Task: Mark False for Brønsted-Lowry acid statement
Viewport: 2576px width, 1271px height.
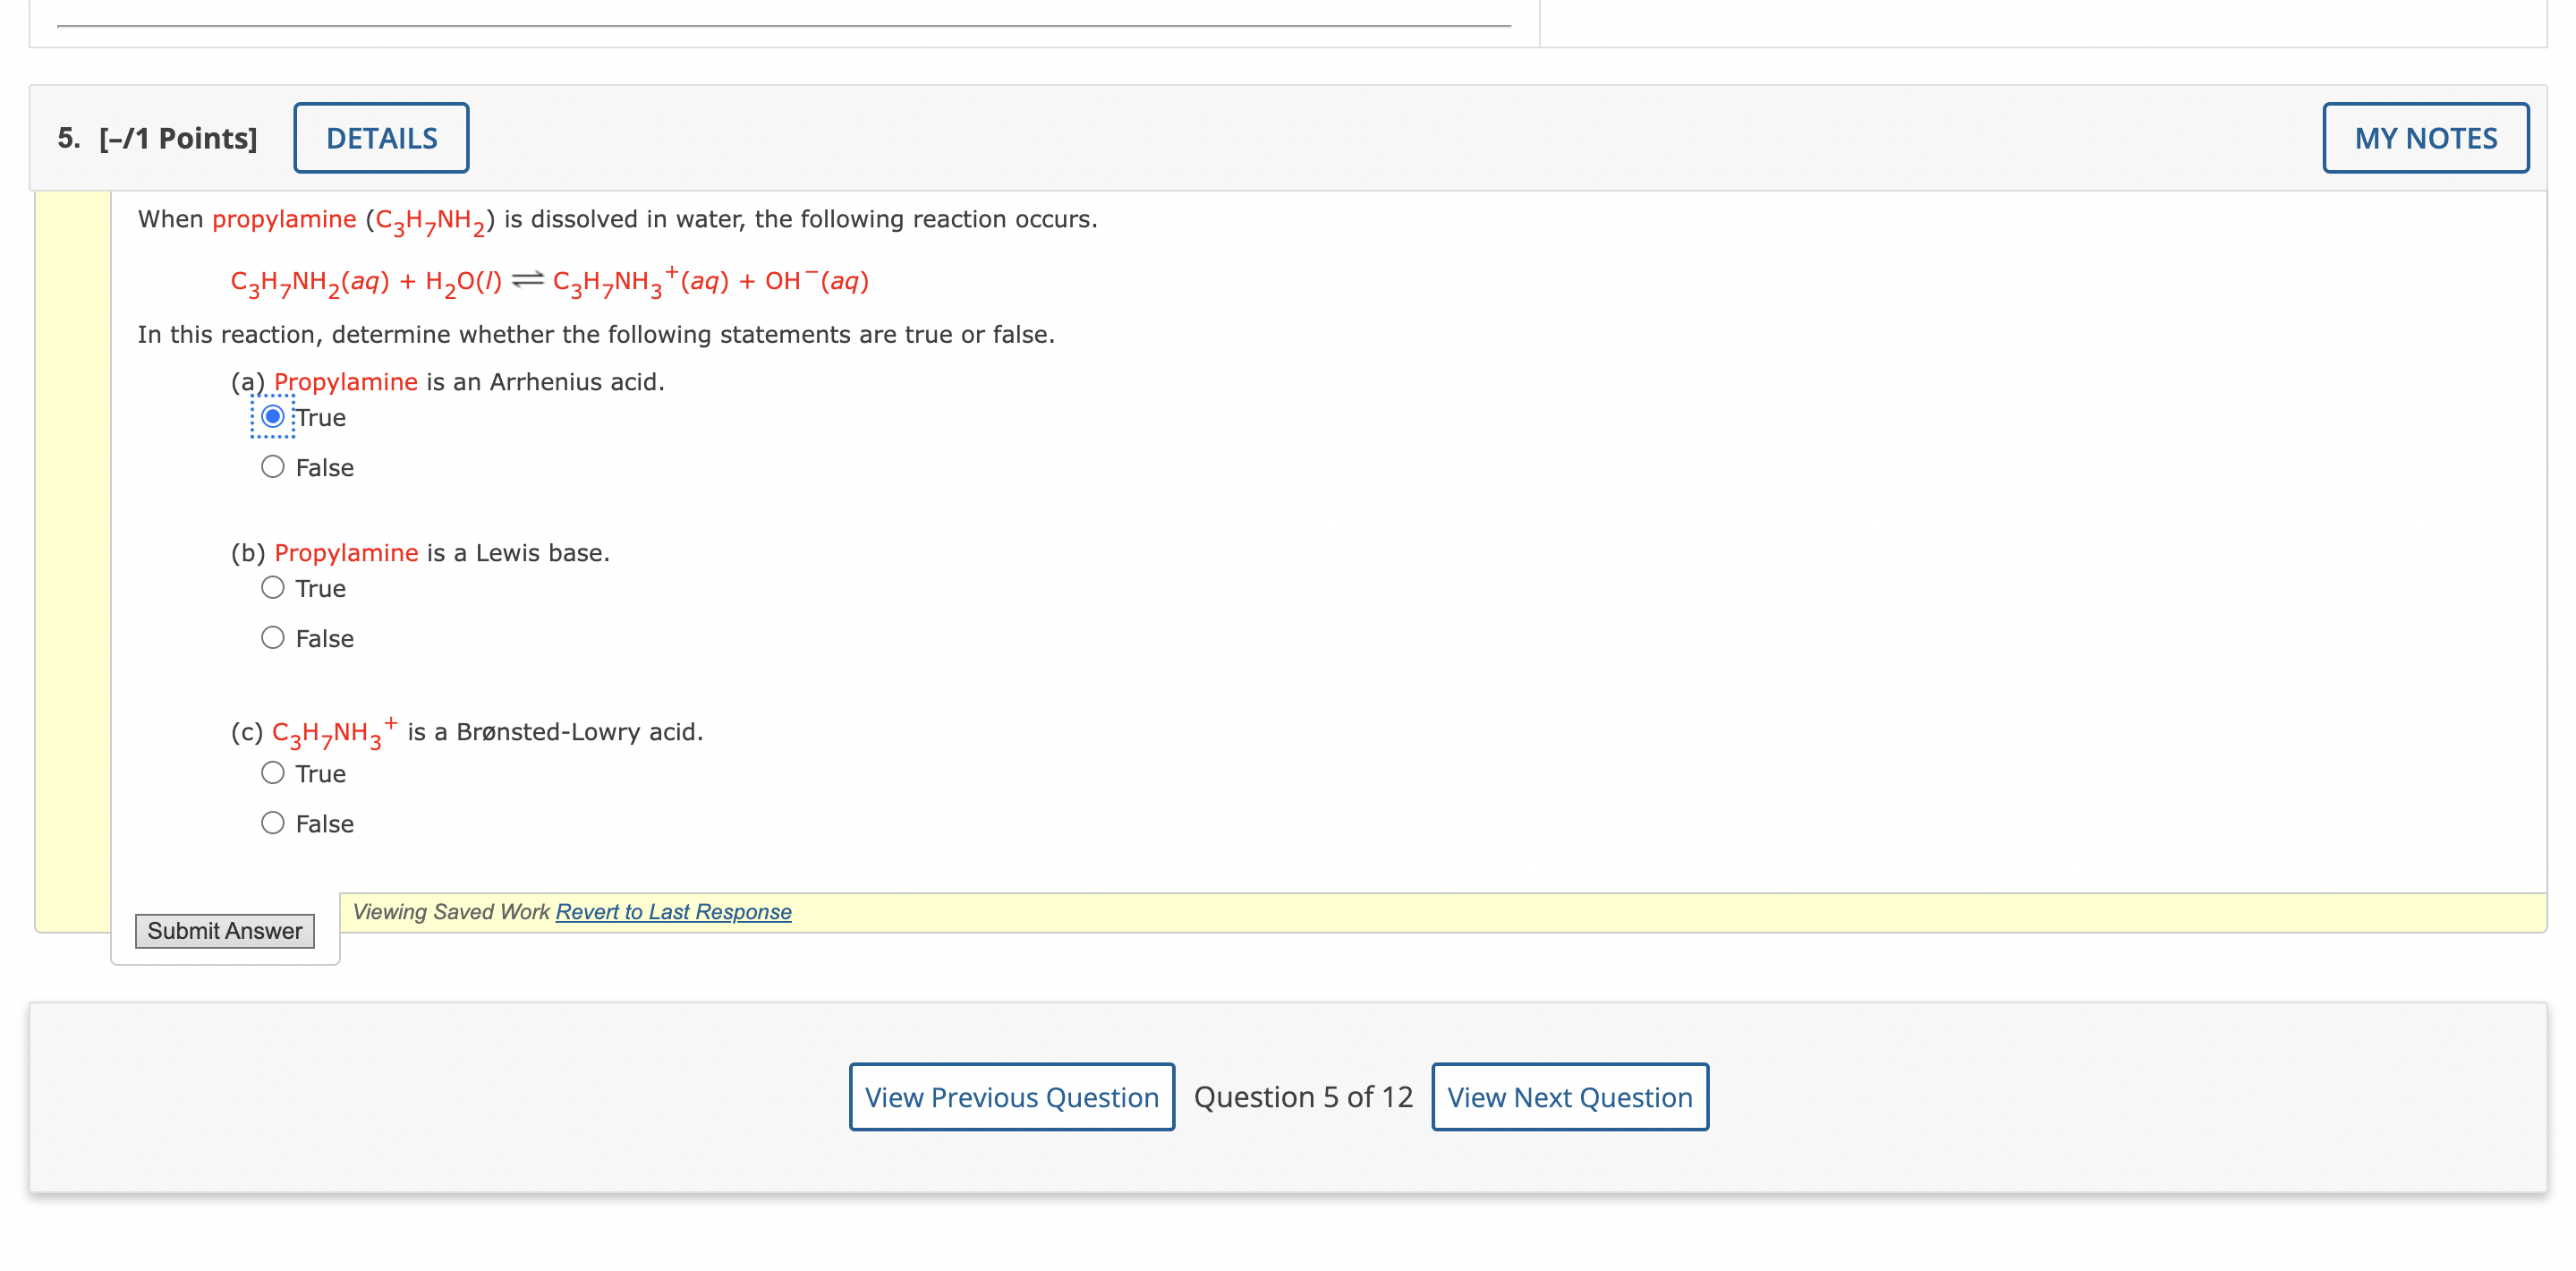Action: [x=272, y=822]
